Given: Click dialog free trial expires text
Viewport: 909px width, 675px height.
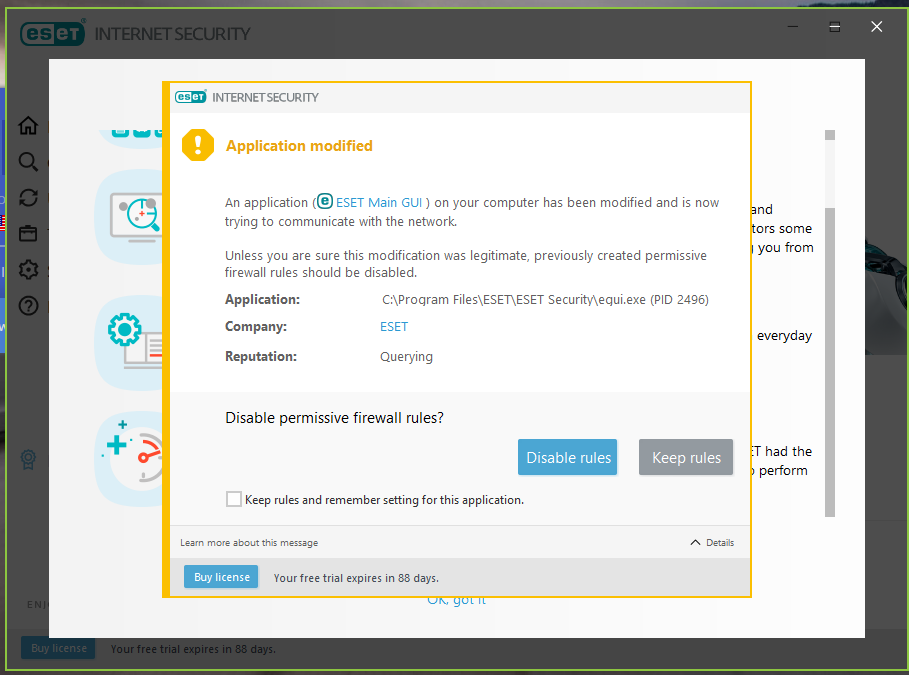Looking at the screenshot, I should [x=356, y=578].
